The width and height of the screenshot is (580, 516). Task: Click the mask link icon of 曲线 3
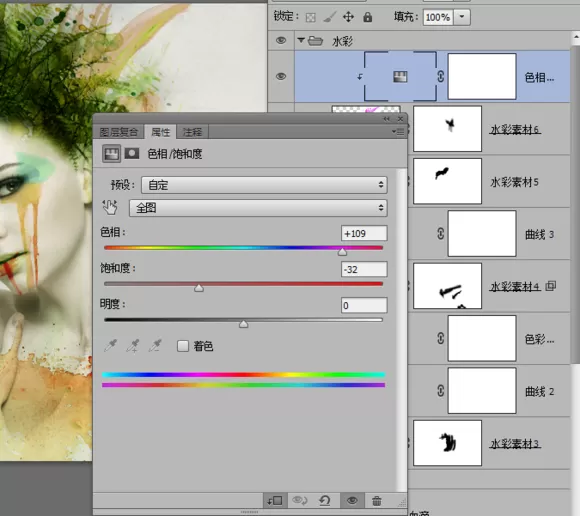pos(441,233)
